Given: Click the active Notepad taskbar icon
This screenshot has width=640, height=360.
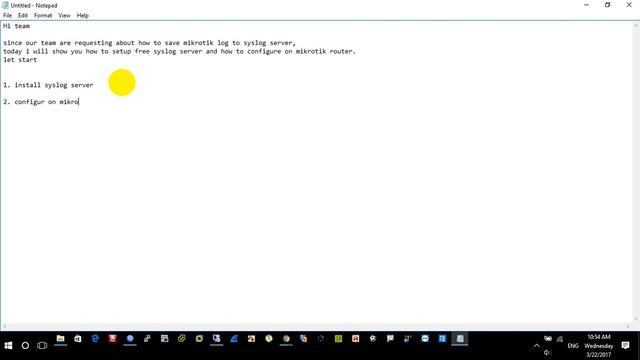Looking at the screenshot, I should (x=460, y=339).
